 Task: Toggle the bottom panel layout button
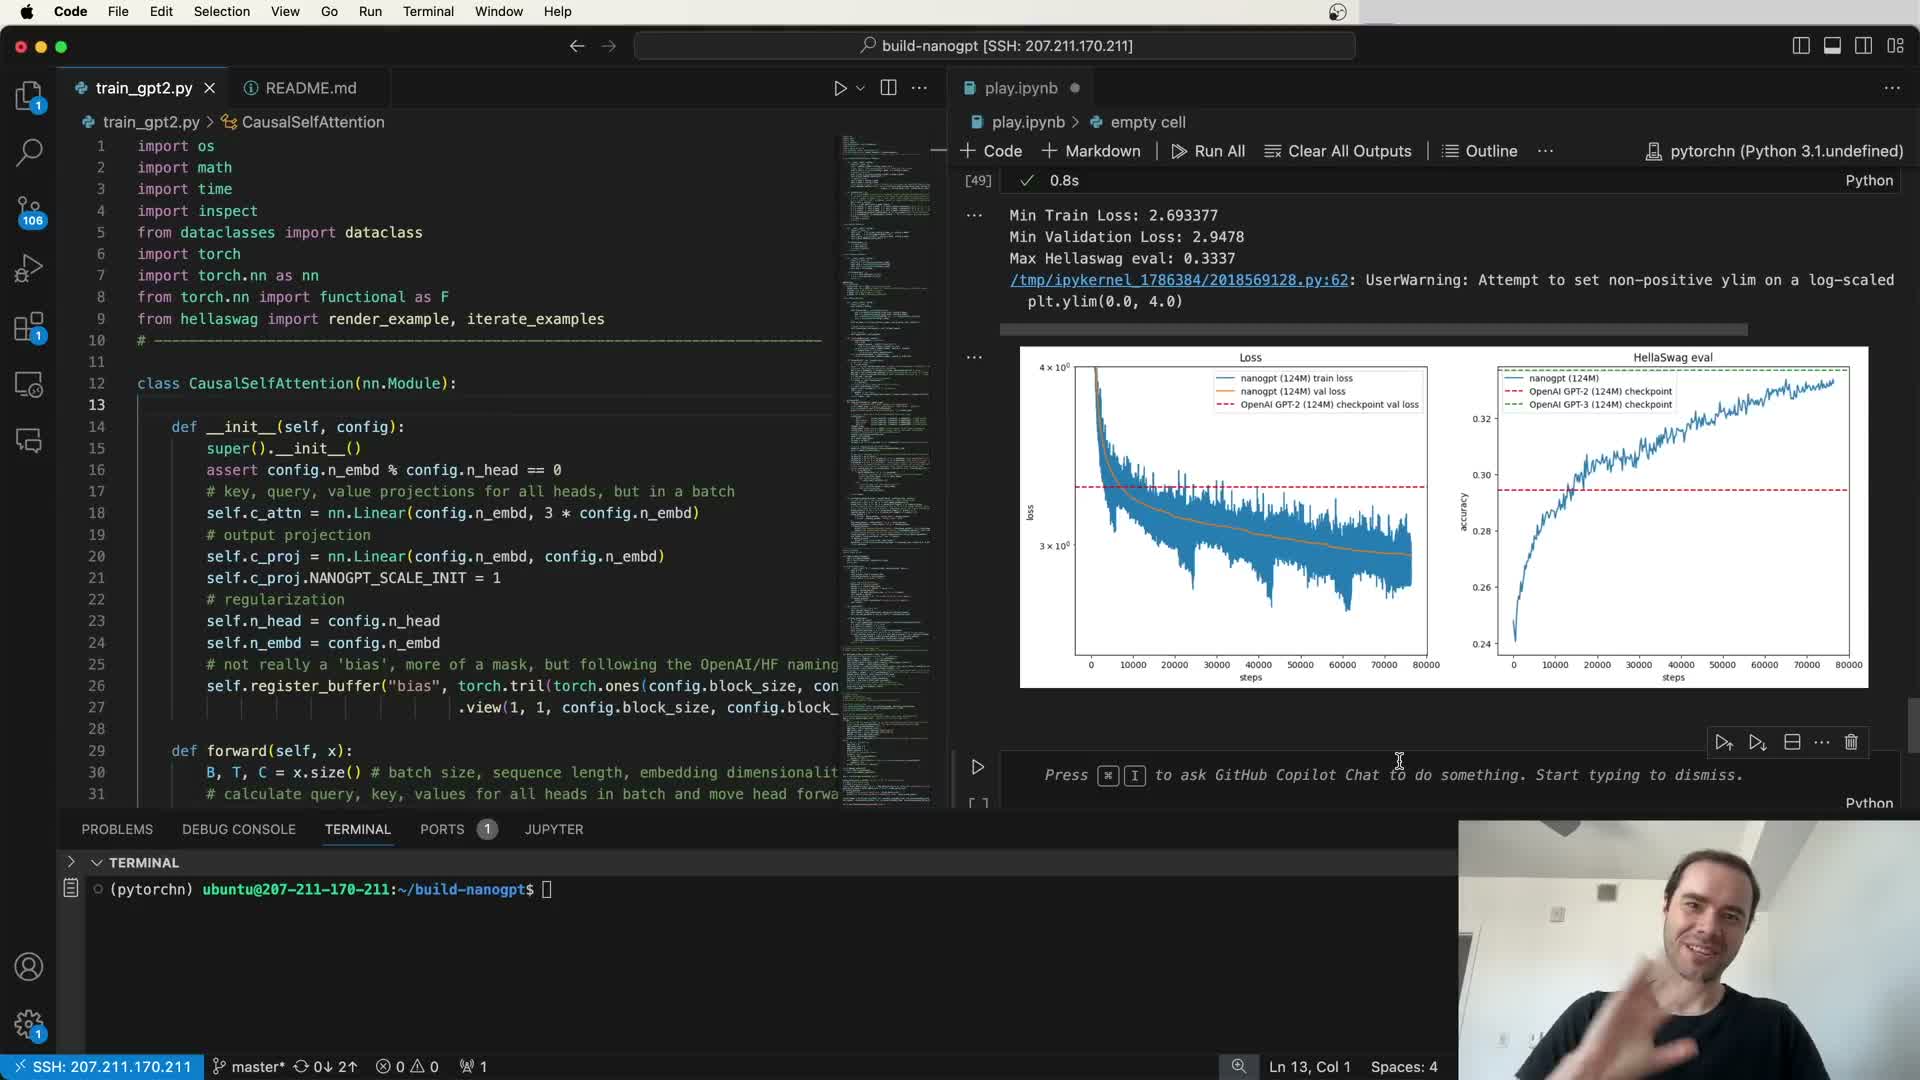click(1832, 46)
